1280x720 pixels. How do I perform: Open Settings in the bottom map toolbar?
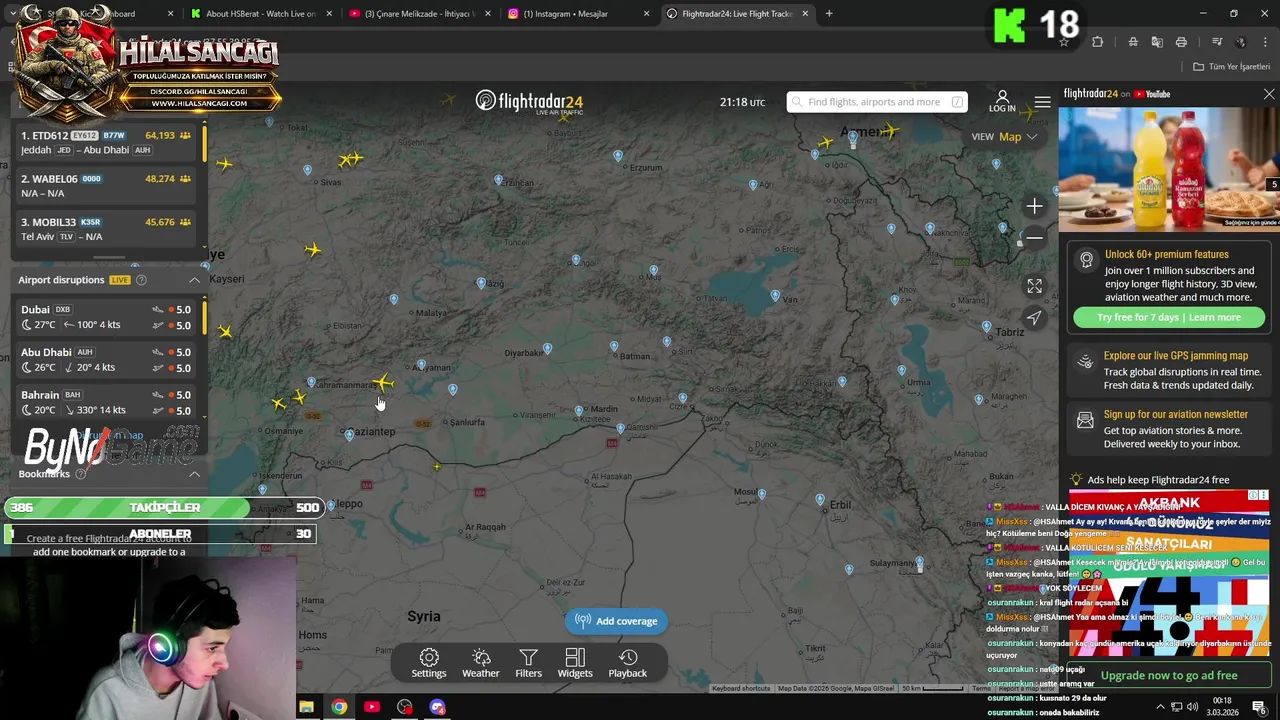point(429,663)
